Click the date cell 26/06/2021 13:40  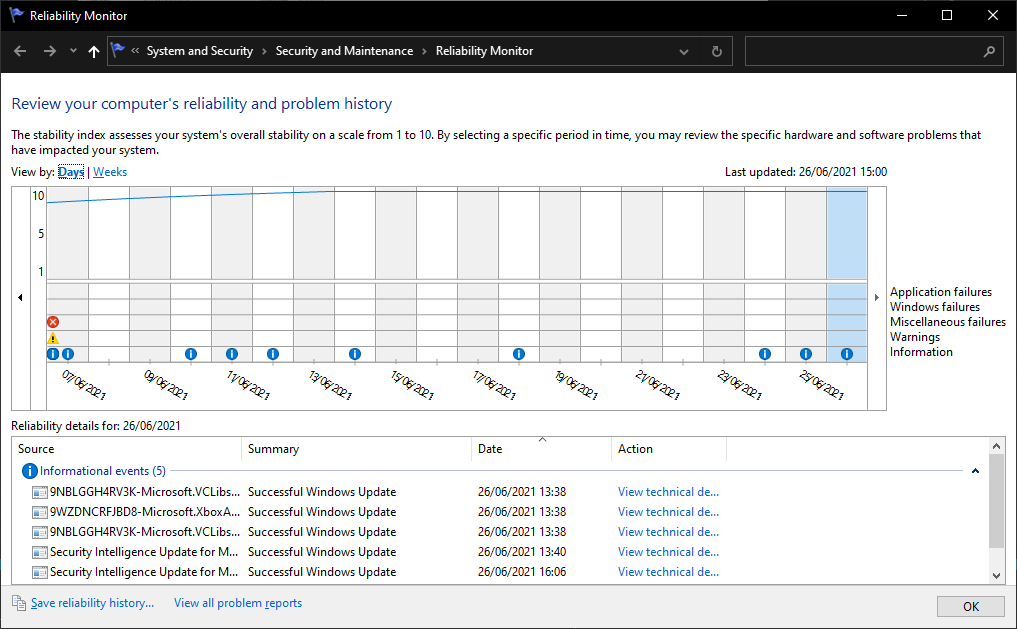pyautogui.click(x=522, y=552)
